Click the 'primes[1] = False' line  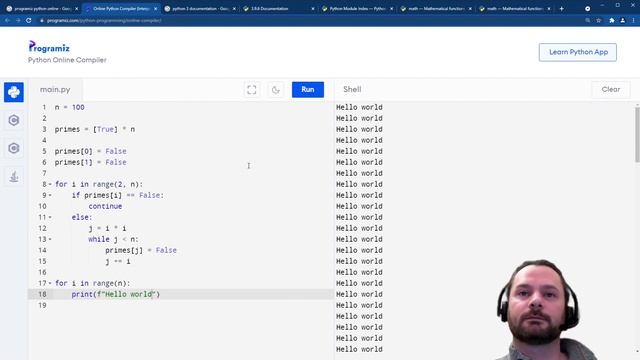tap(91, 162)
